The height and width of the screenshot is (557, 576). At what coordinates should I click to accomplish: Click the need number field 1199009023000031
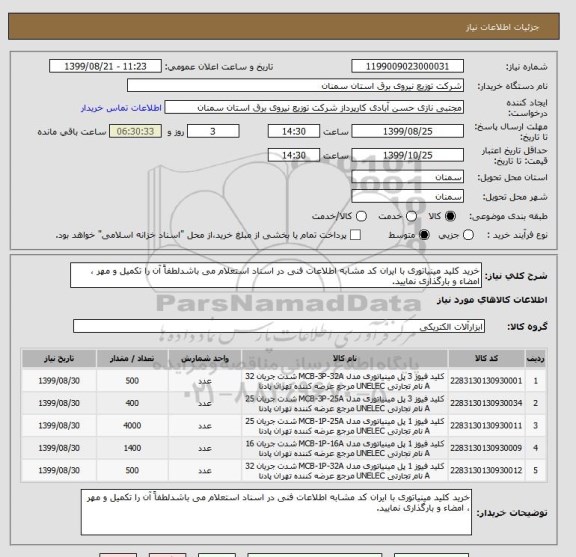[407, 67]
